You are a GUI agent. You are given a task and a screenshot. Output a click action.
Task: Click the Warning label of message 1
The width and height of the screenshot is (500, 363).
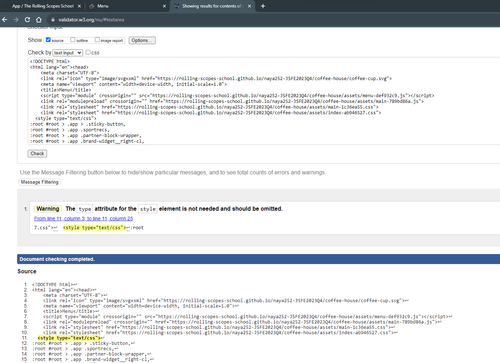(x=48, y=209)
